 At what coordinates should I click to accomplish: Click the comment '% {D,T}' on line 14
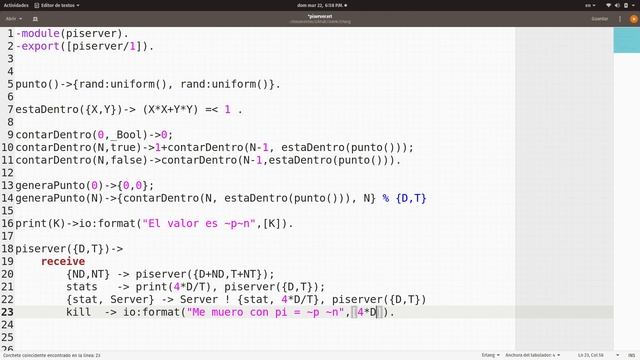click(x=404, y=198)
